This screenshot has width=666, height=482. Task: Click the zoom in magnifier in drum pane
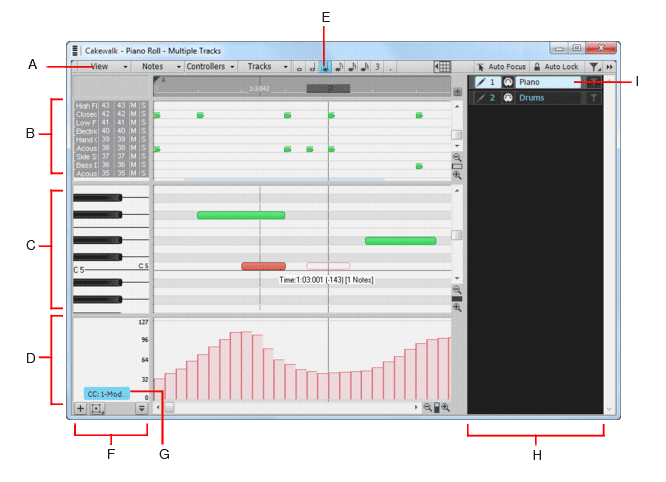457,175
